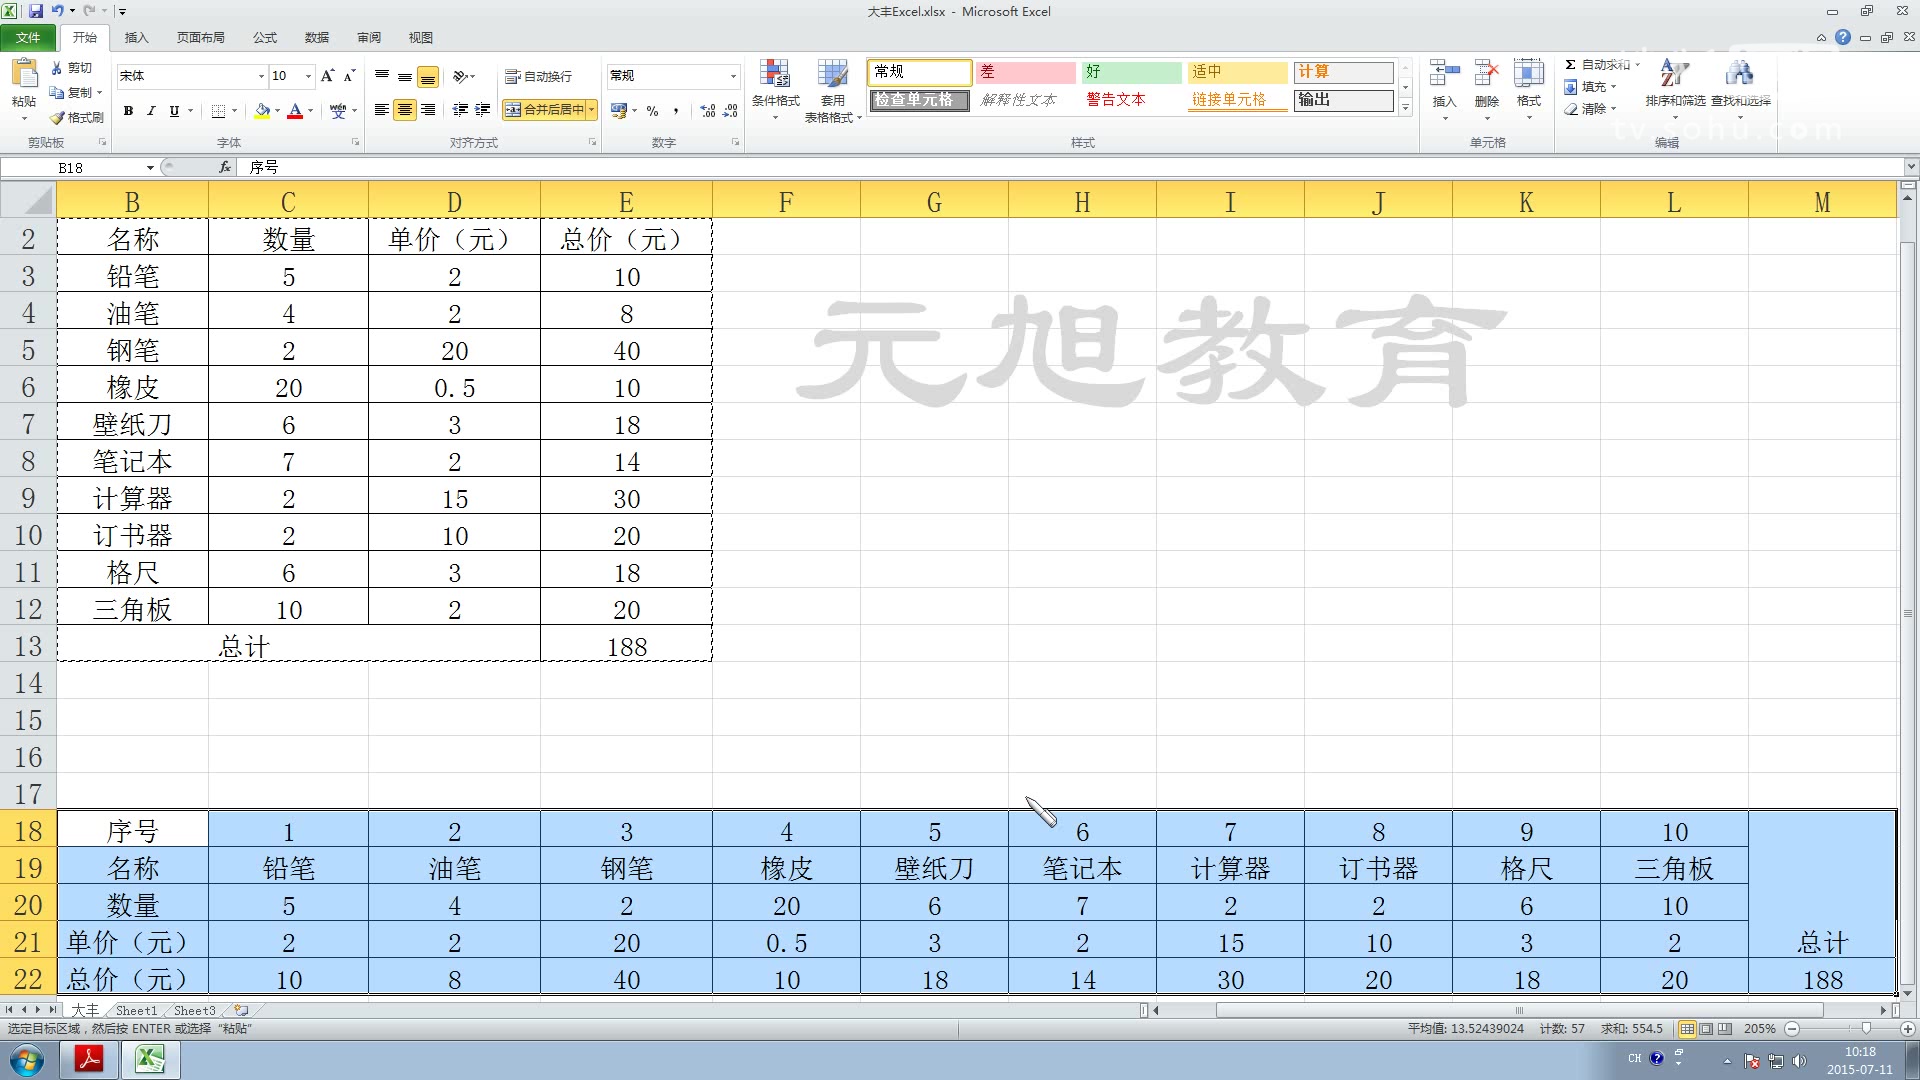Toggle bold formatting
The width and height of the screenshot is (1920, 1080).
coord(129,111)
